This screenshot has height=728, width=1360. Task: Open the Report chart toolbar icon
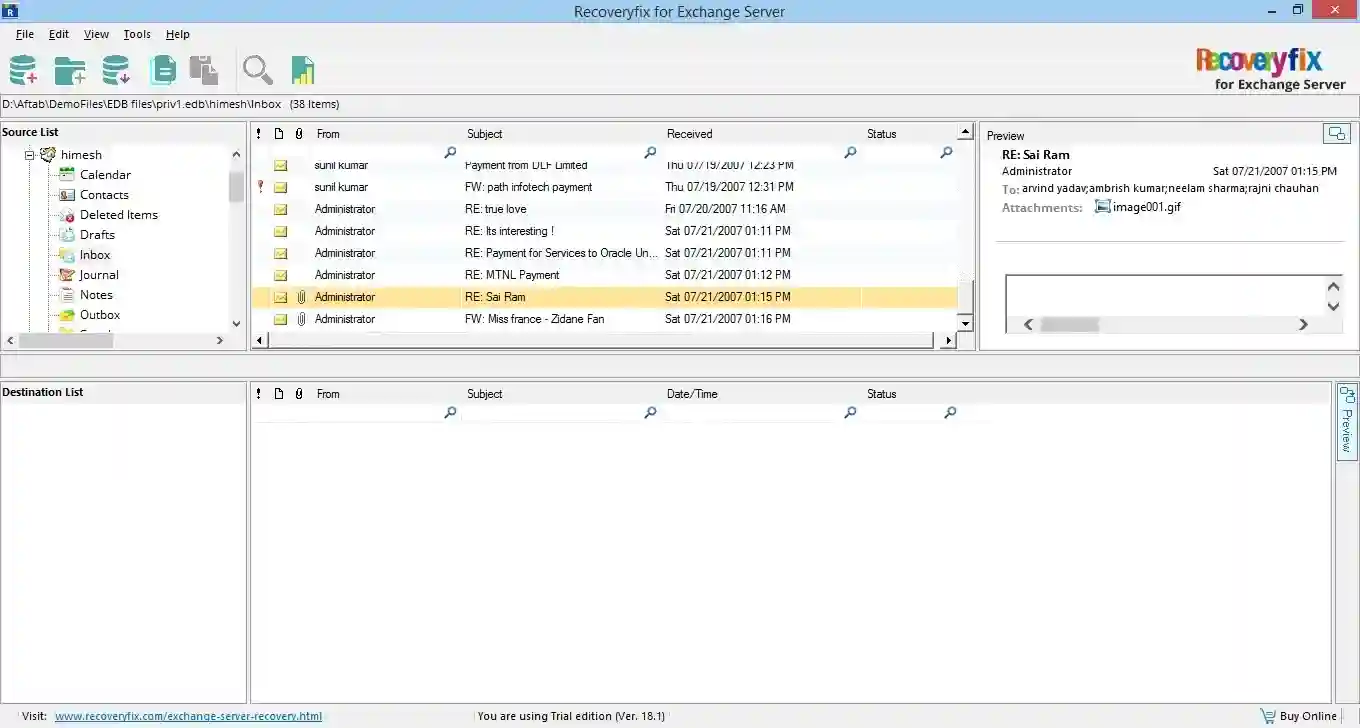click(x=303, y=70)
